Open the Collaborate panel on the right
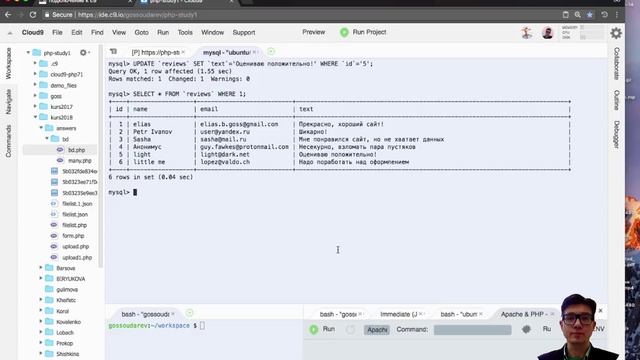Screen dimensions: 640x360 coord(617,64)
